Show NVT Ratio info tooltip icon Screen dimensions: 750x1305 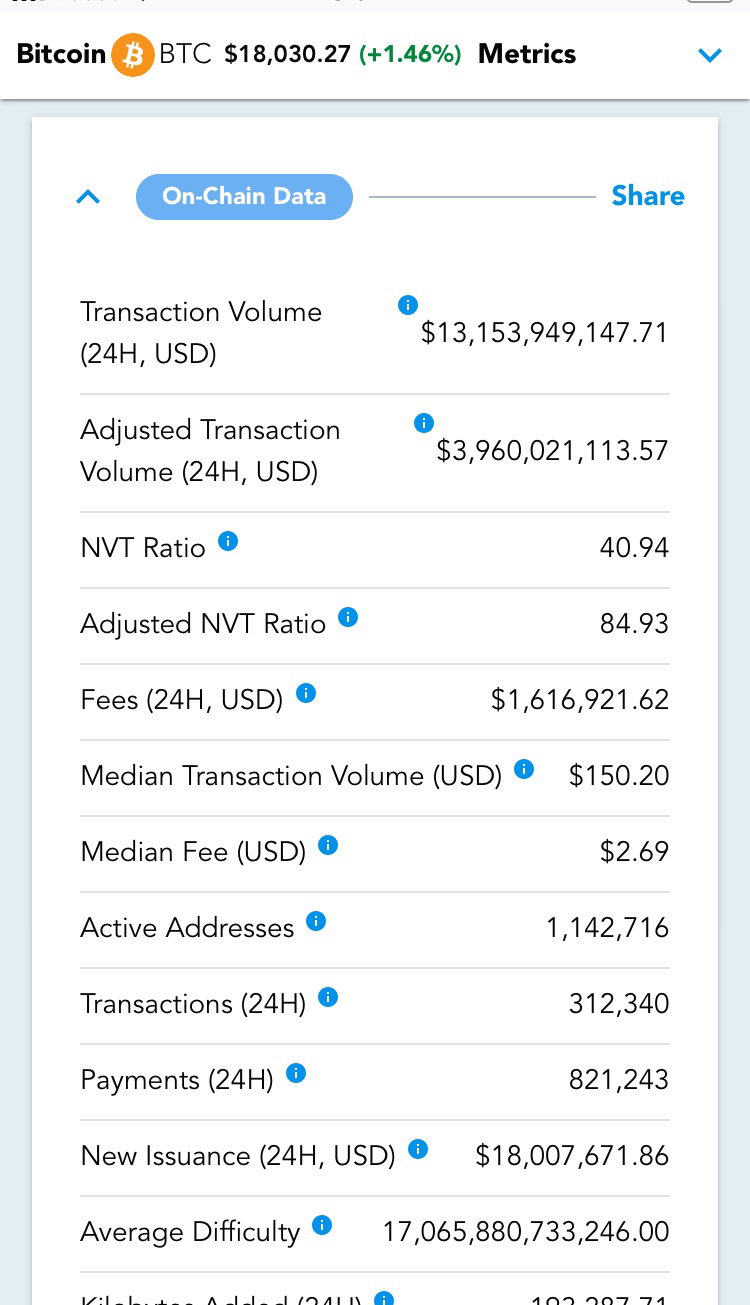[228, 541]
